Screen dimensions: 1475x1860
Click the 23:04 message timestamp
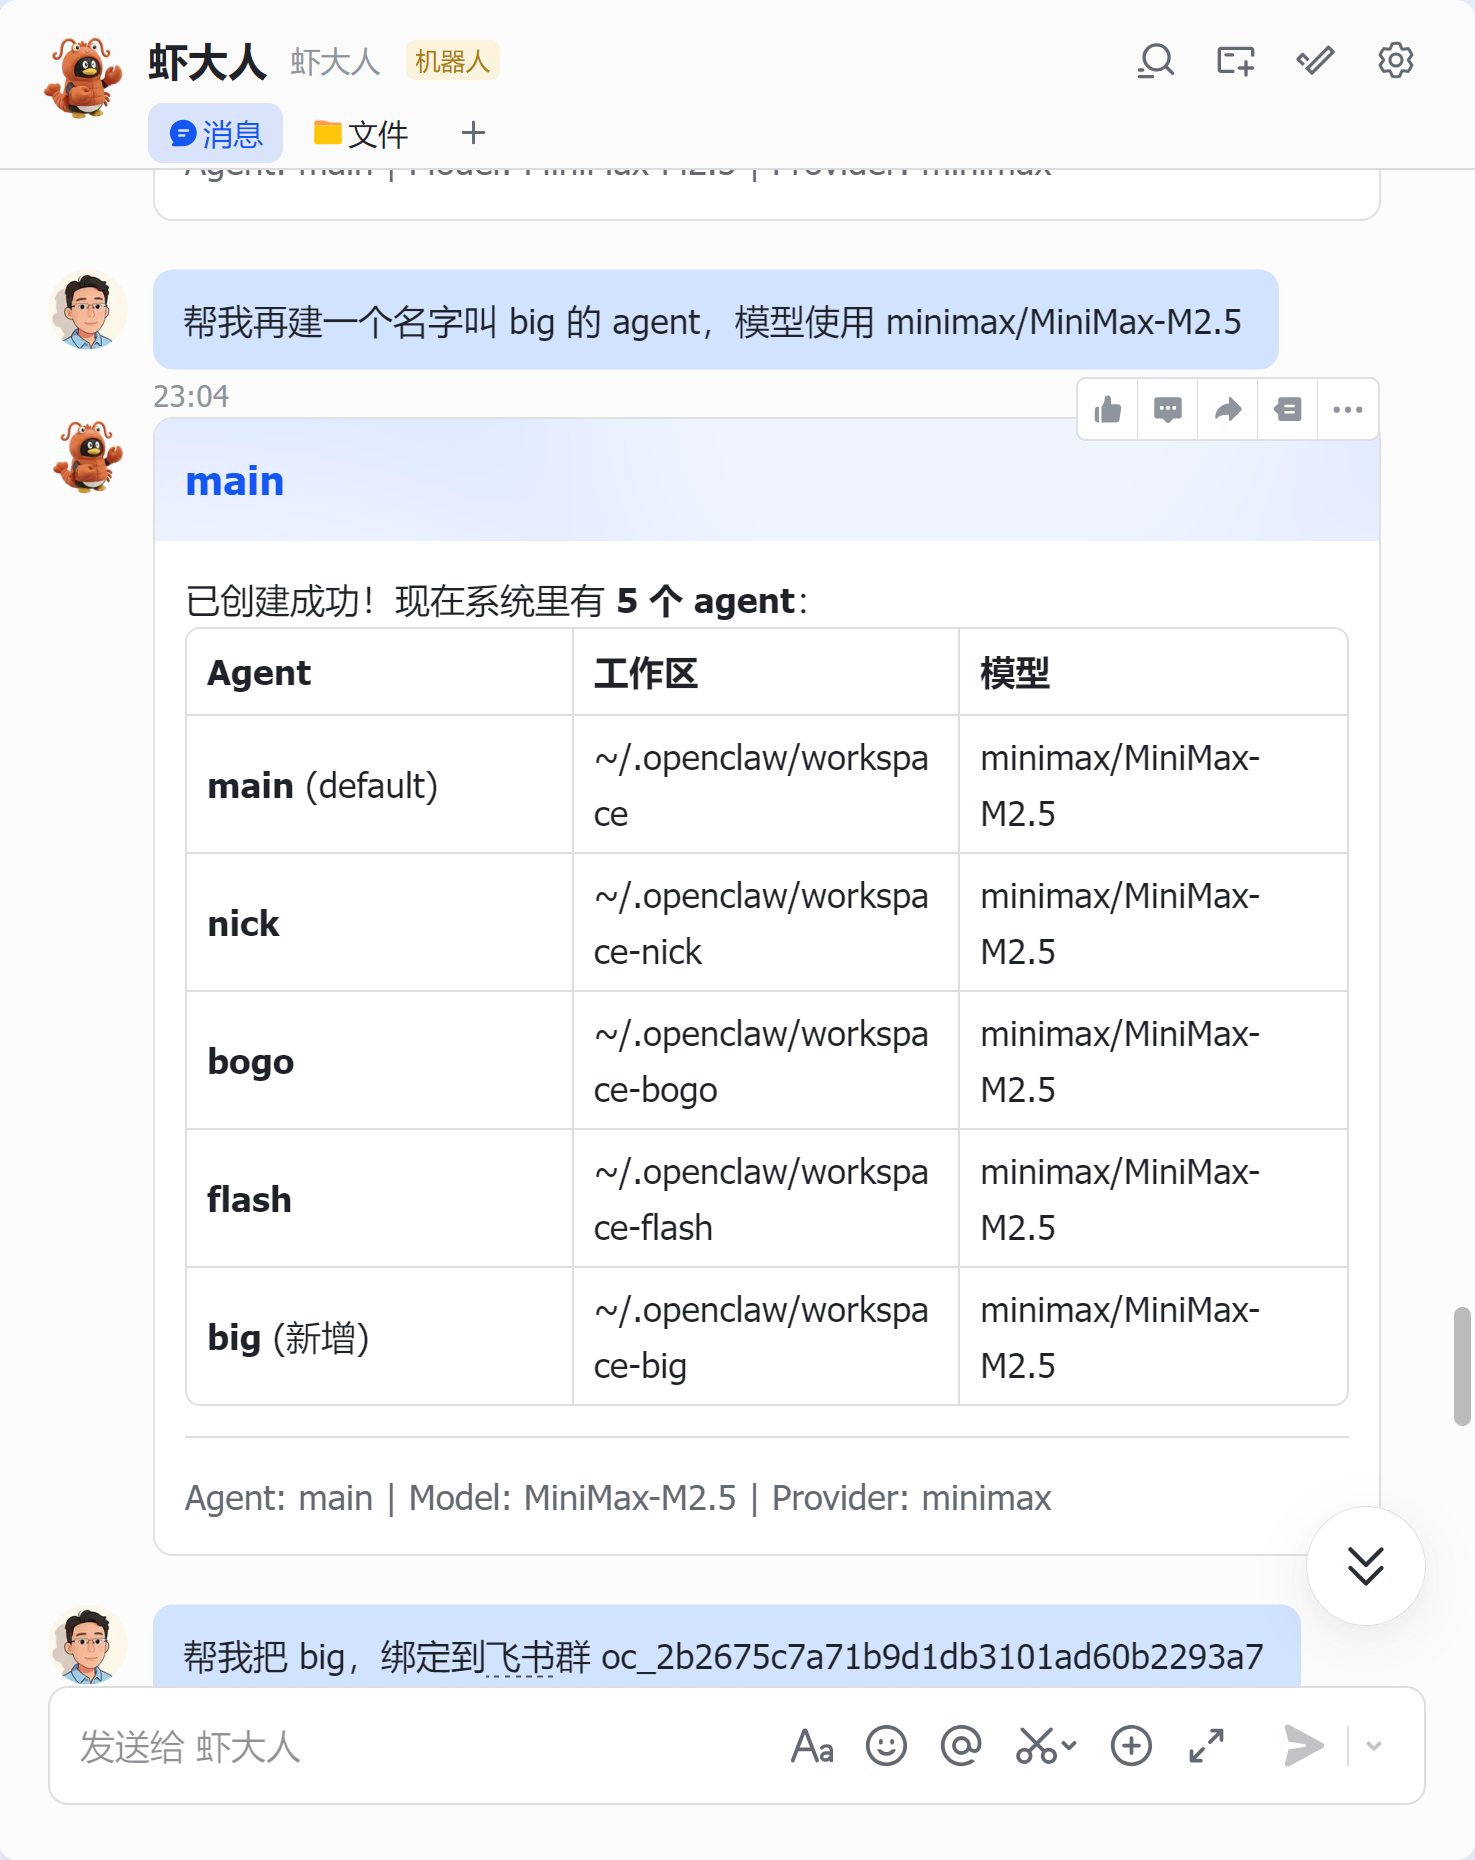pos(191,396)
